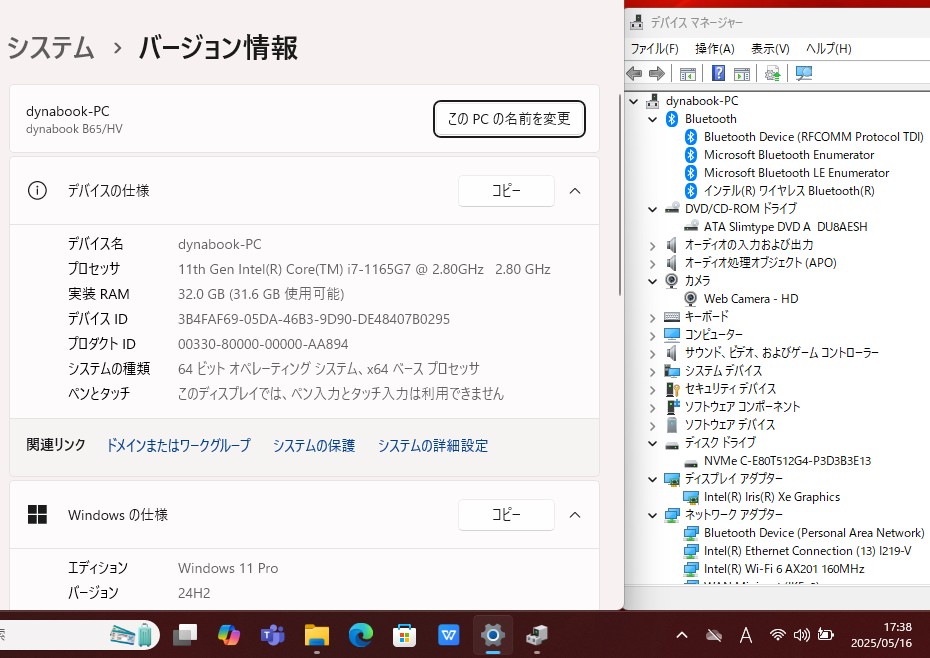Collapse the Bluetooth category

(x=653, y=119)
